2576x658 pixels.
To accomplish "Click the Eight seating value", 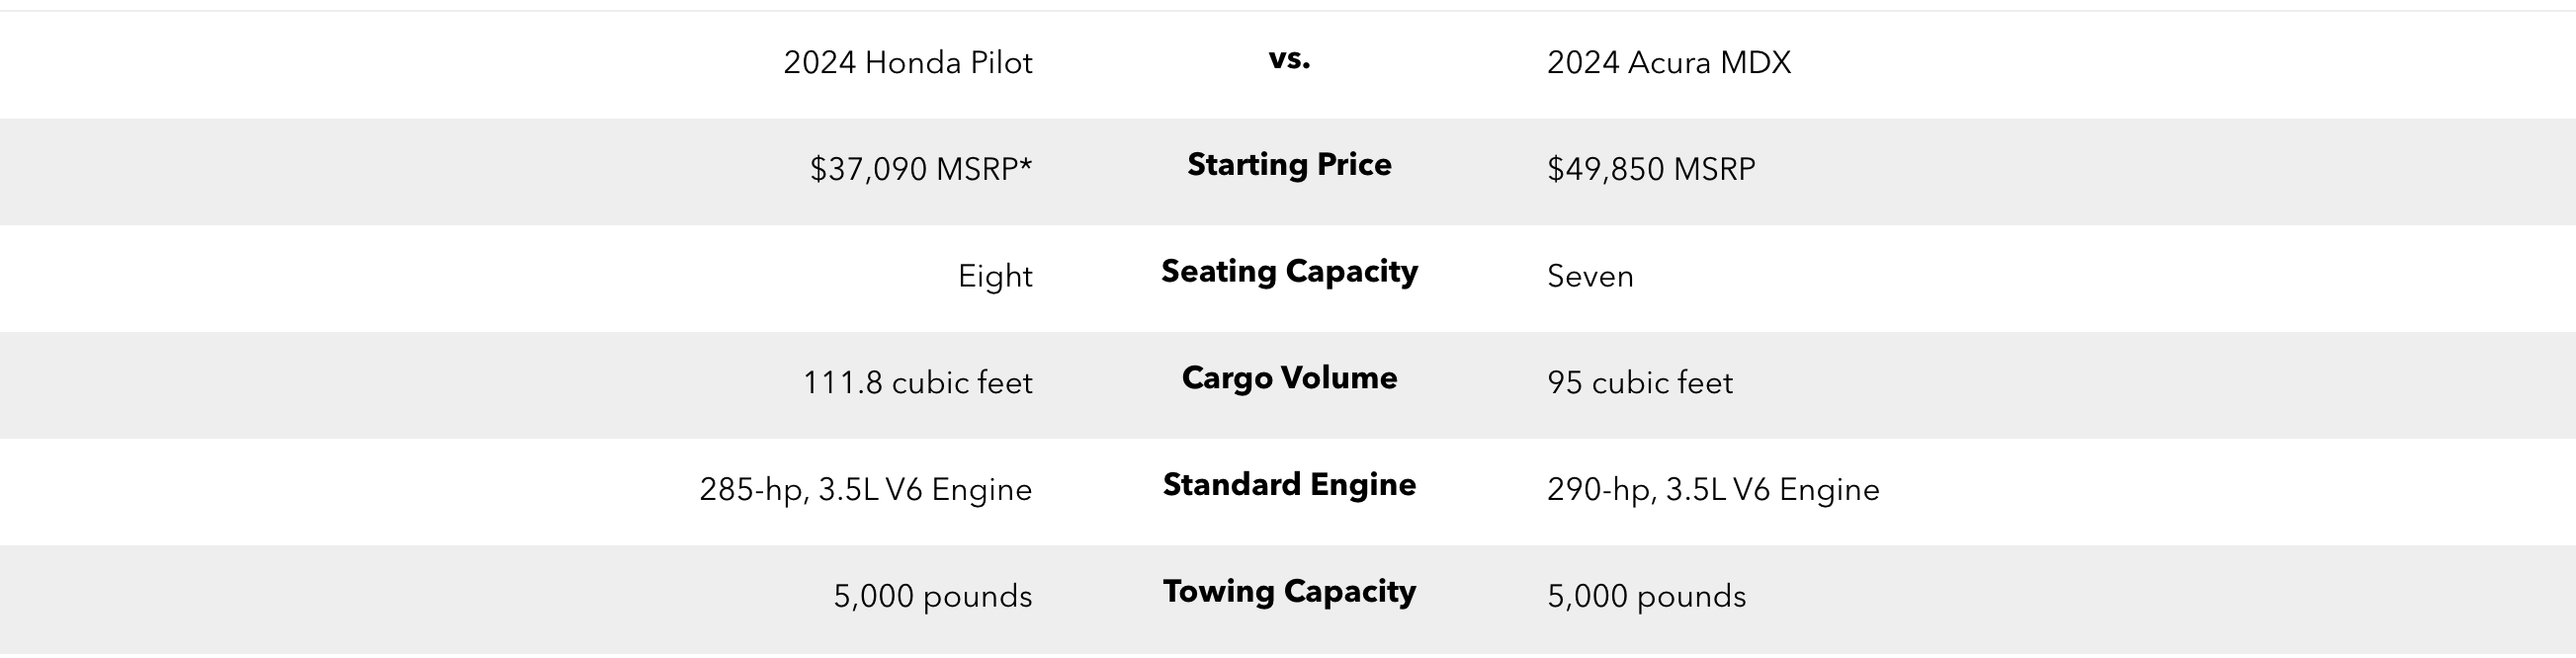I will pos(994,276).
